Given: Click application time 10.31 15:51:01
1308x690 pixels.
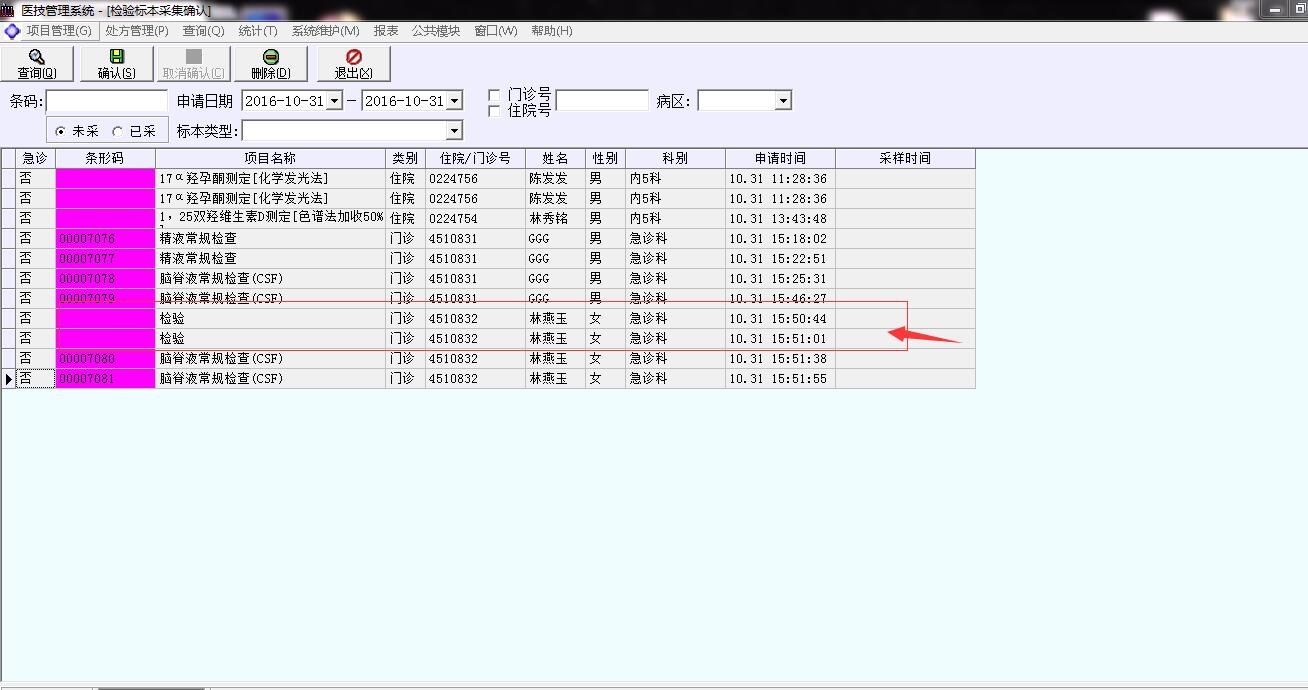Looking at the screenshot, I should coord(778,339).
